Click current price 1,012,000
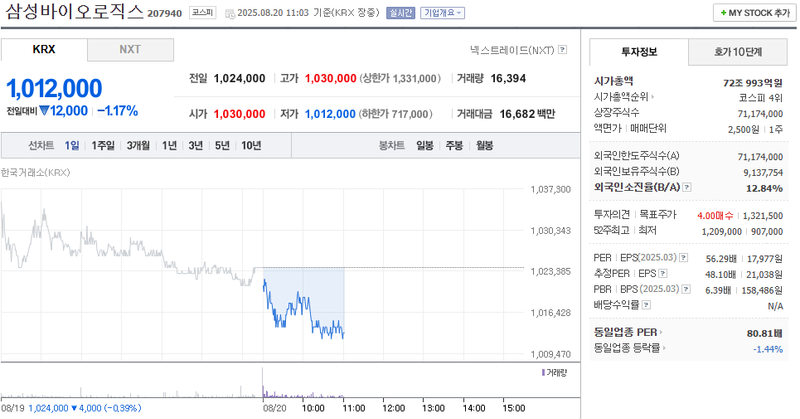 (54, 88)
